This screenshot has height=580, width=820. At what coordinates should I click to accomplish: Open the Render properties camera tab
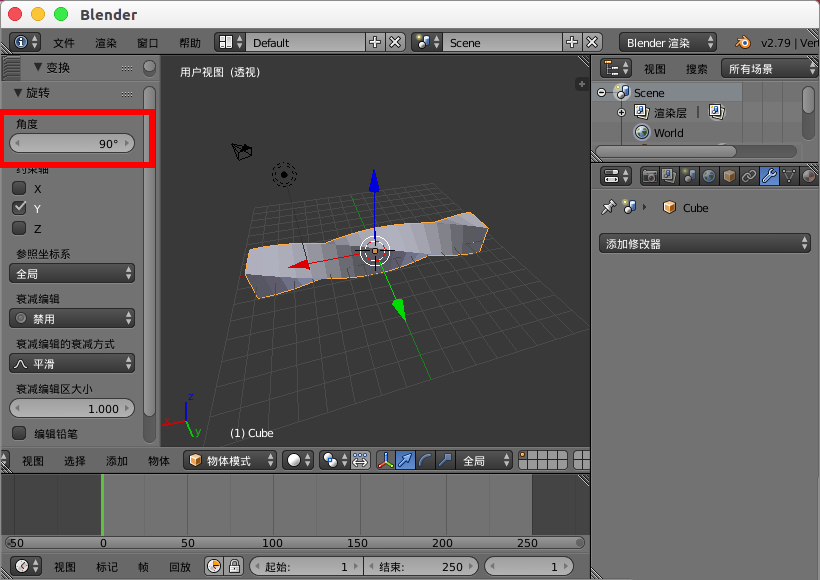648,176
